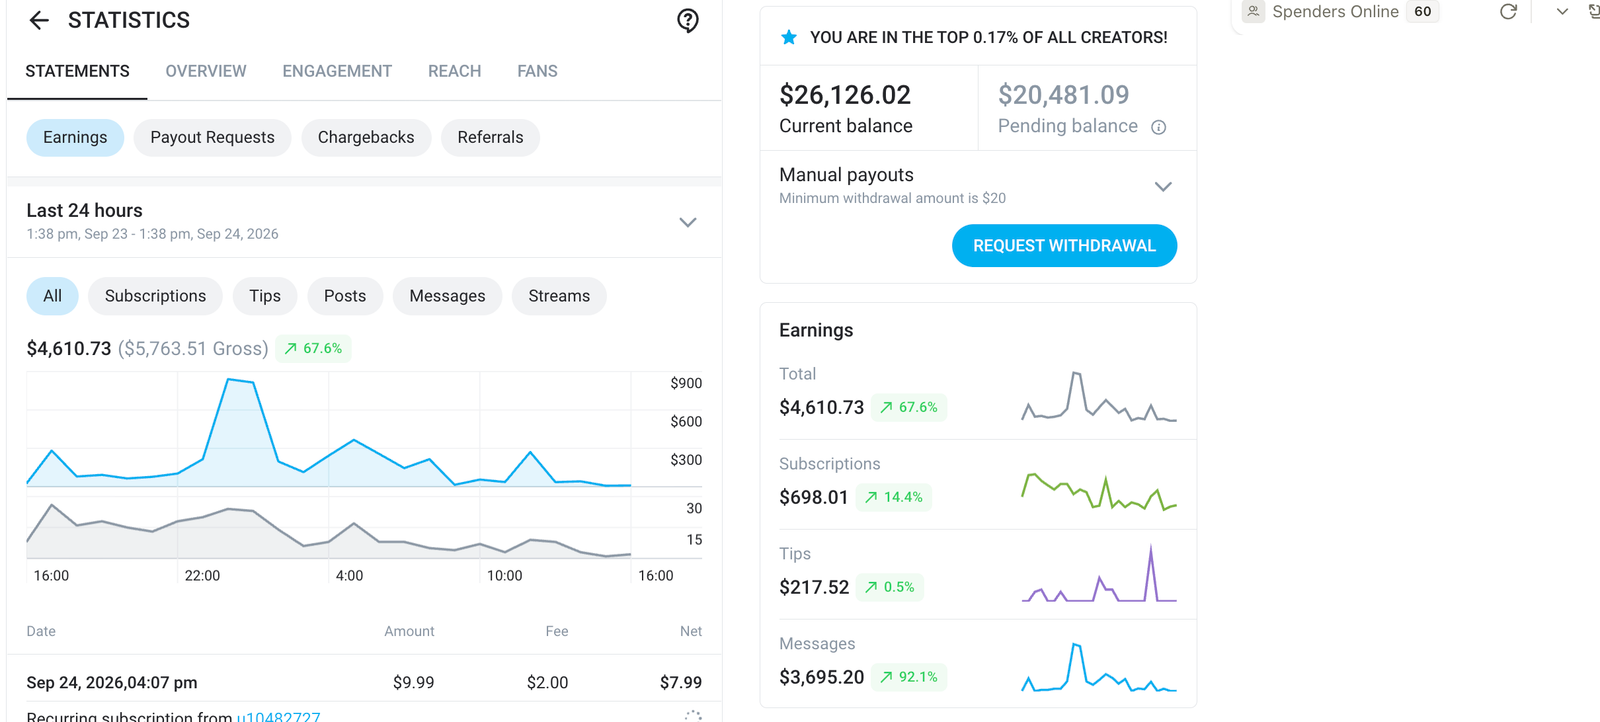The height and width of the screenshot is (722, 1600).
Task: Click the $2.00 fee value
Action: click(547, 682)
